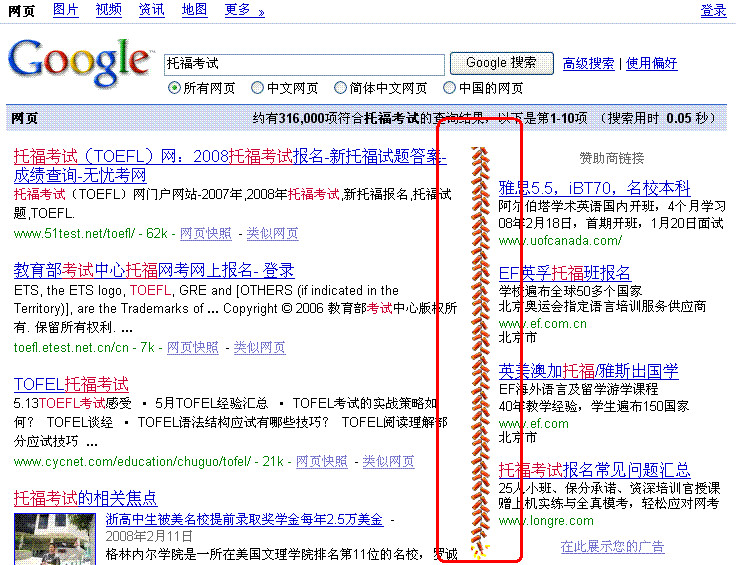
Task: Open the 英美澳加托福/雅斯出国学 ad
Action: tap(588, 371)
